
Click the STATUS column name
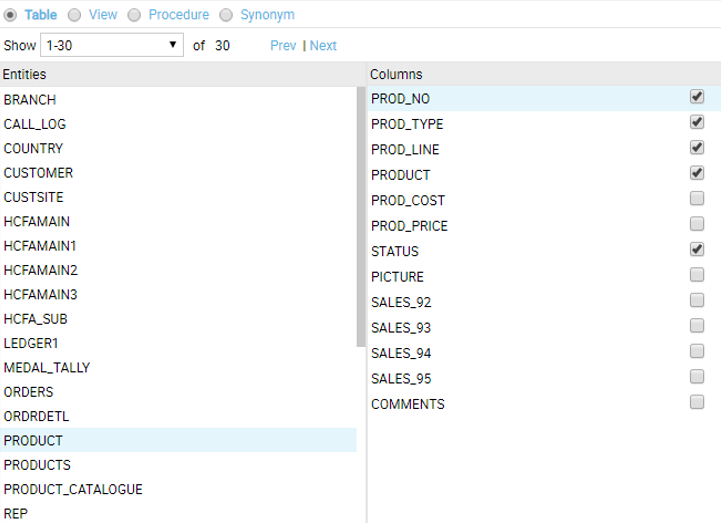click(395, 252)
